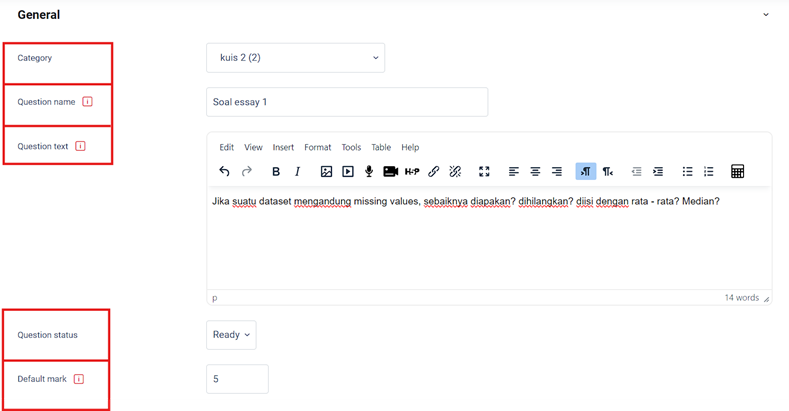Insert a numbered list

point(708,172)
